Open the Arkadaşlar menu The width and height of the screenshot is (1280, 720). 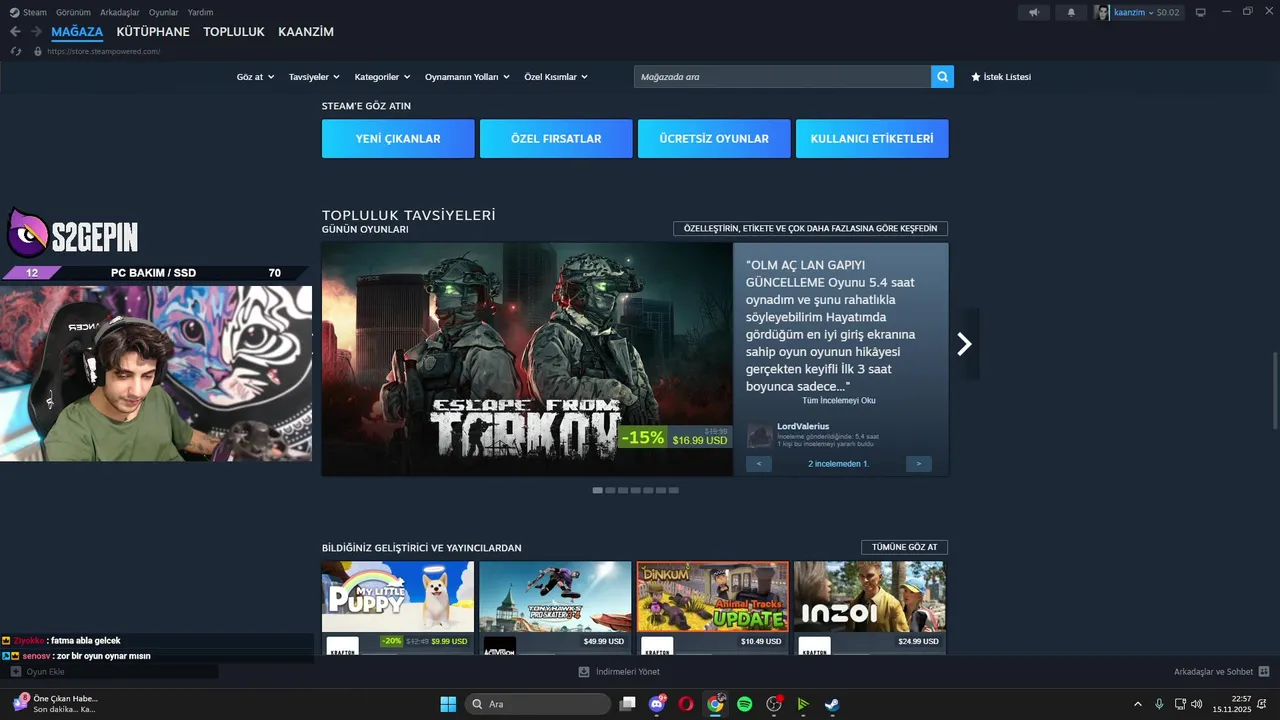[120, 12]
